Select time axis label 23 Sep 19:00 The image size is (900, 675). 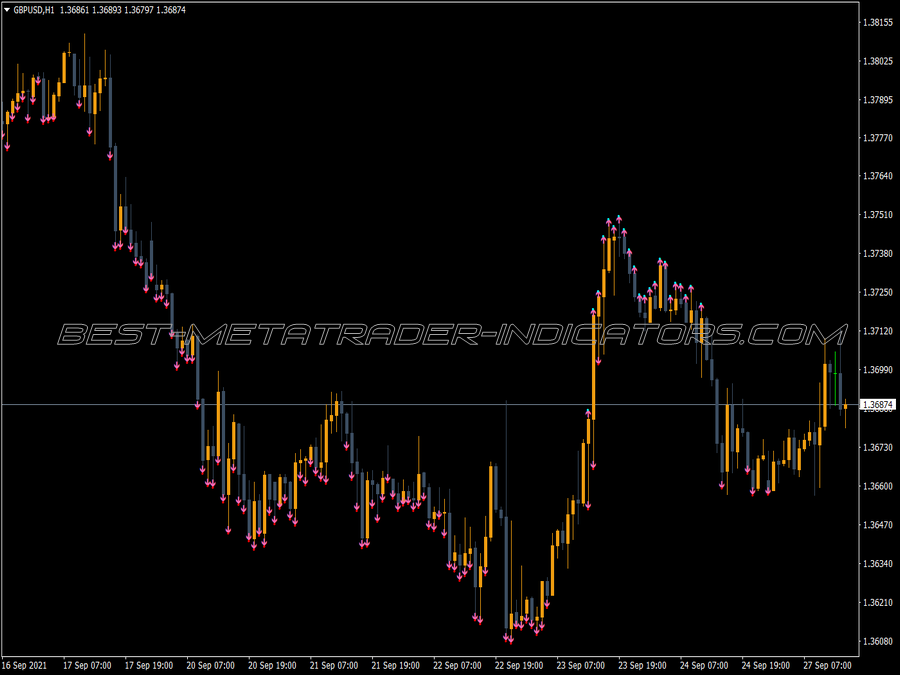642,665
